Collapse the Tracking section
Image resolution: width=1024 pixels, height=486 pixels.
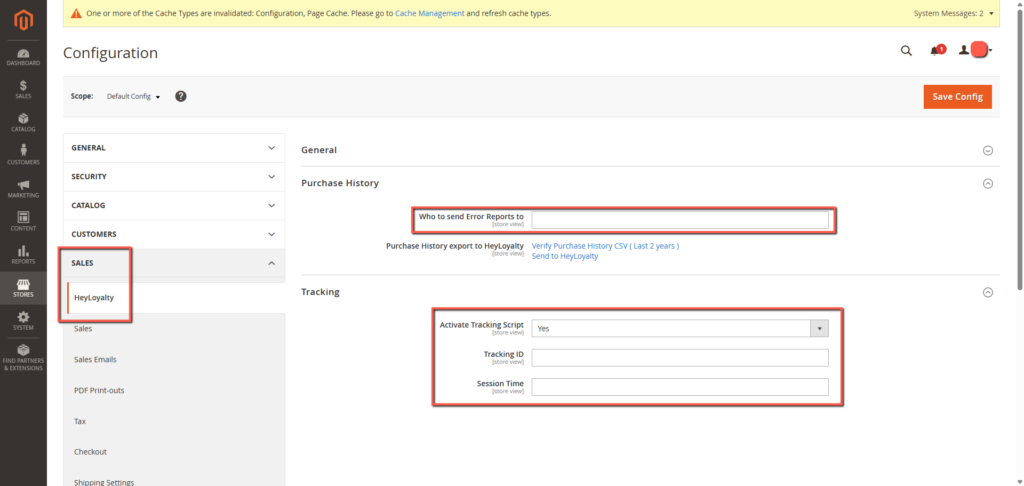tap(987, 292)
